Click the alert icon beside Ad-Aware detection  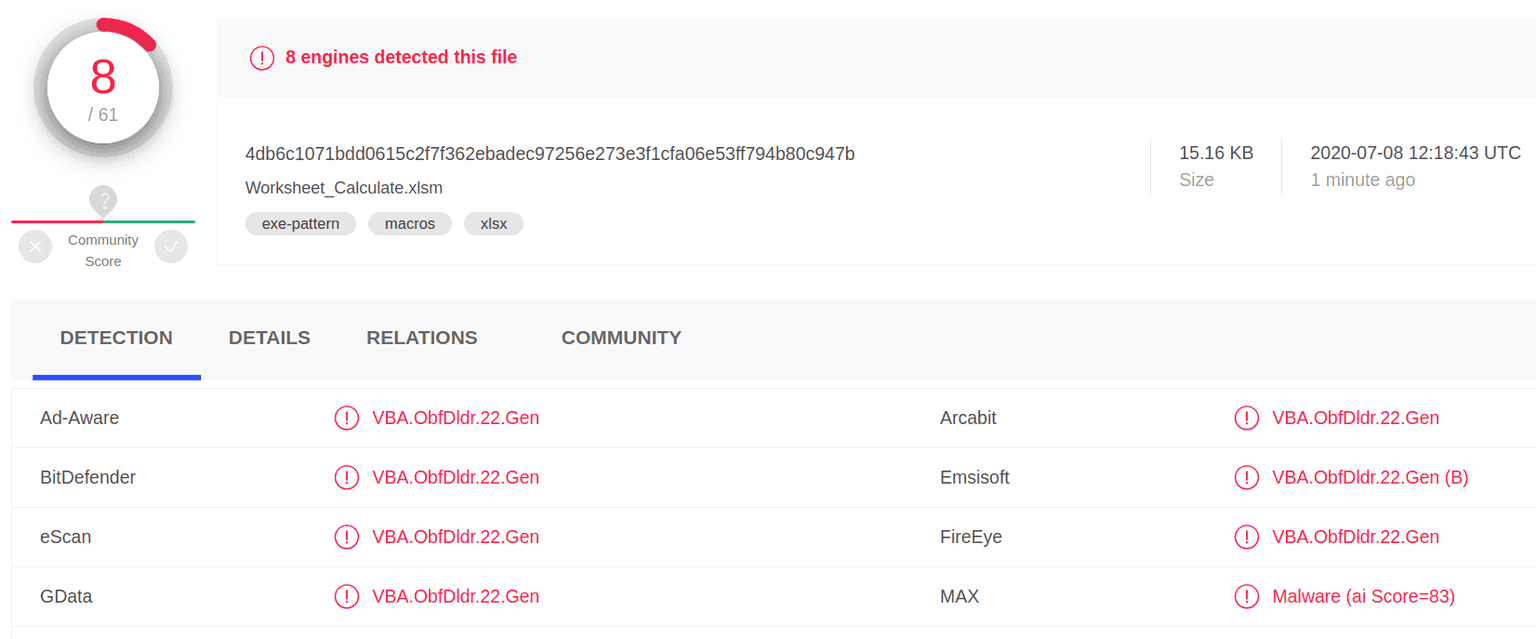[346, 418]
